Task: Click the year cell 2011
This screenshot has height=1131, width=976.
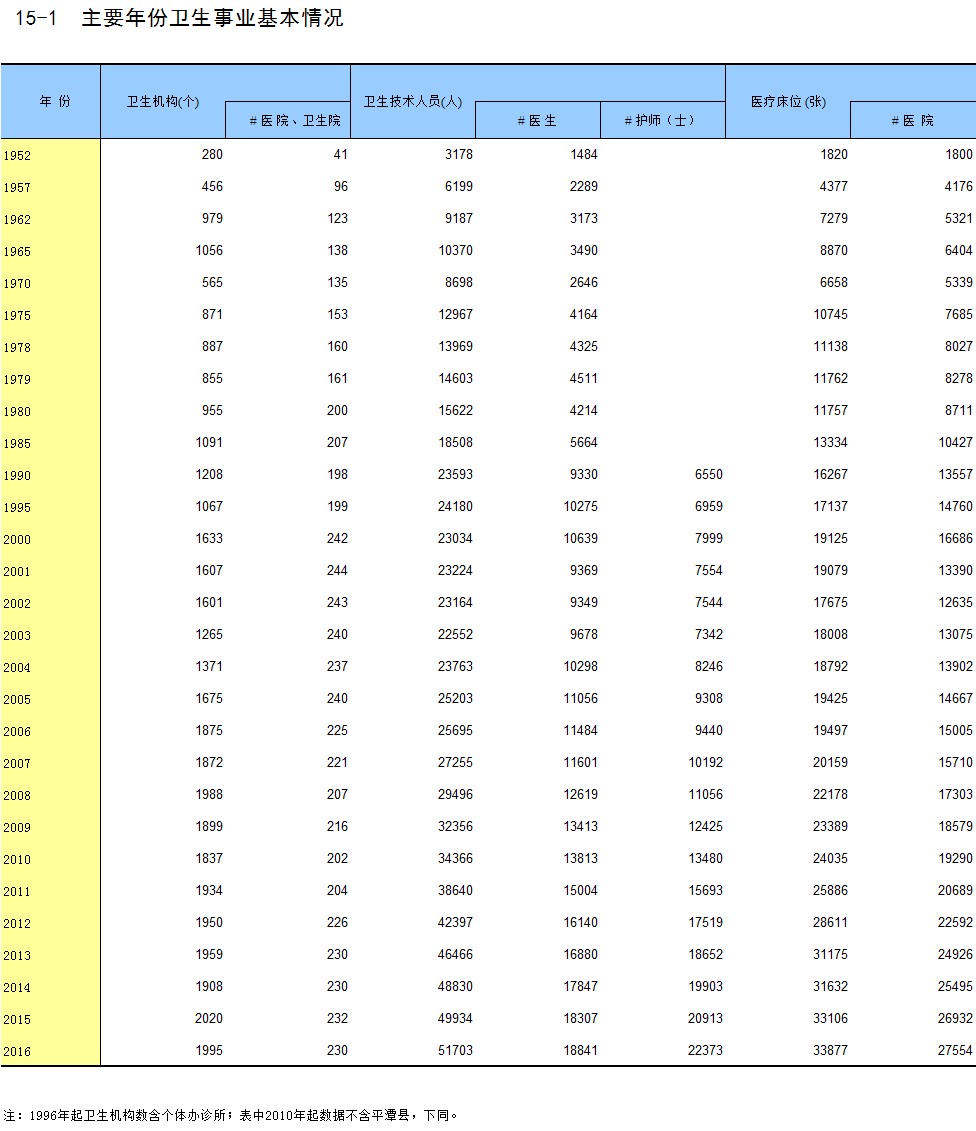Action: (x=17, y=892)
